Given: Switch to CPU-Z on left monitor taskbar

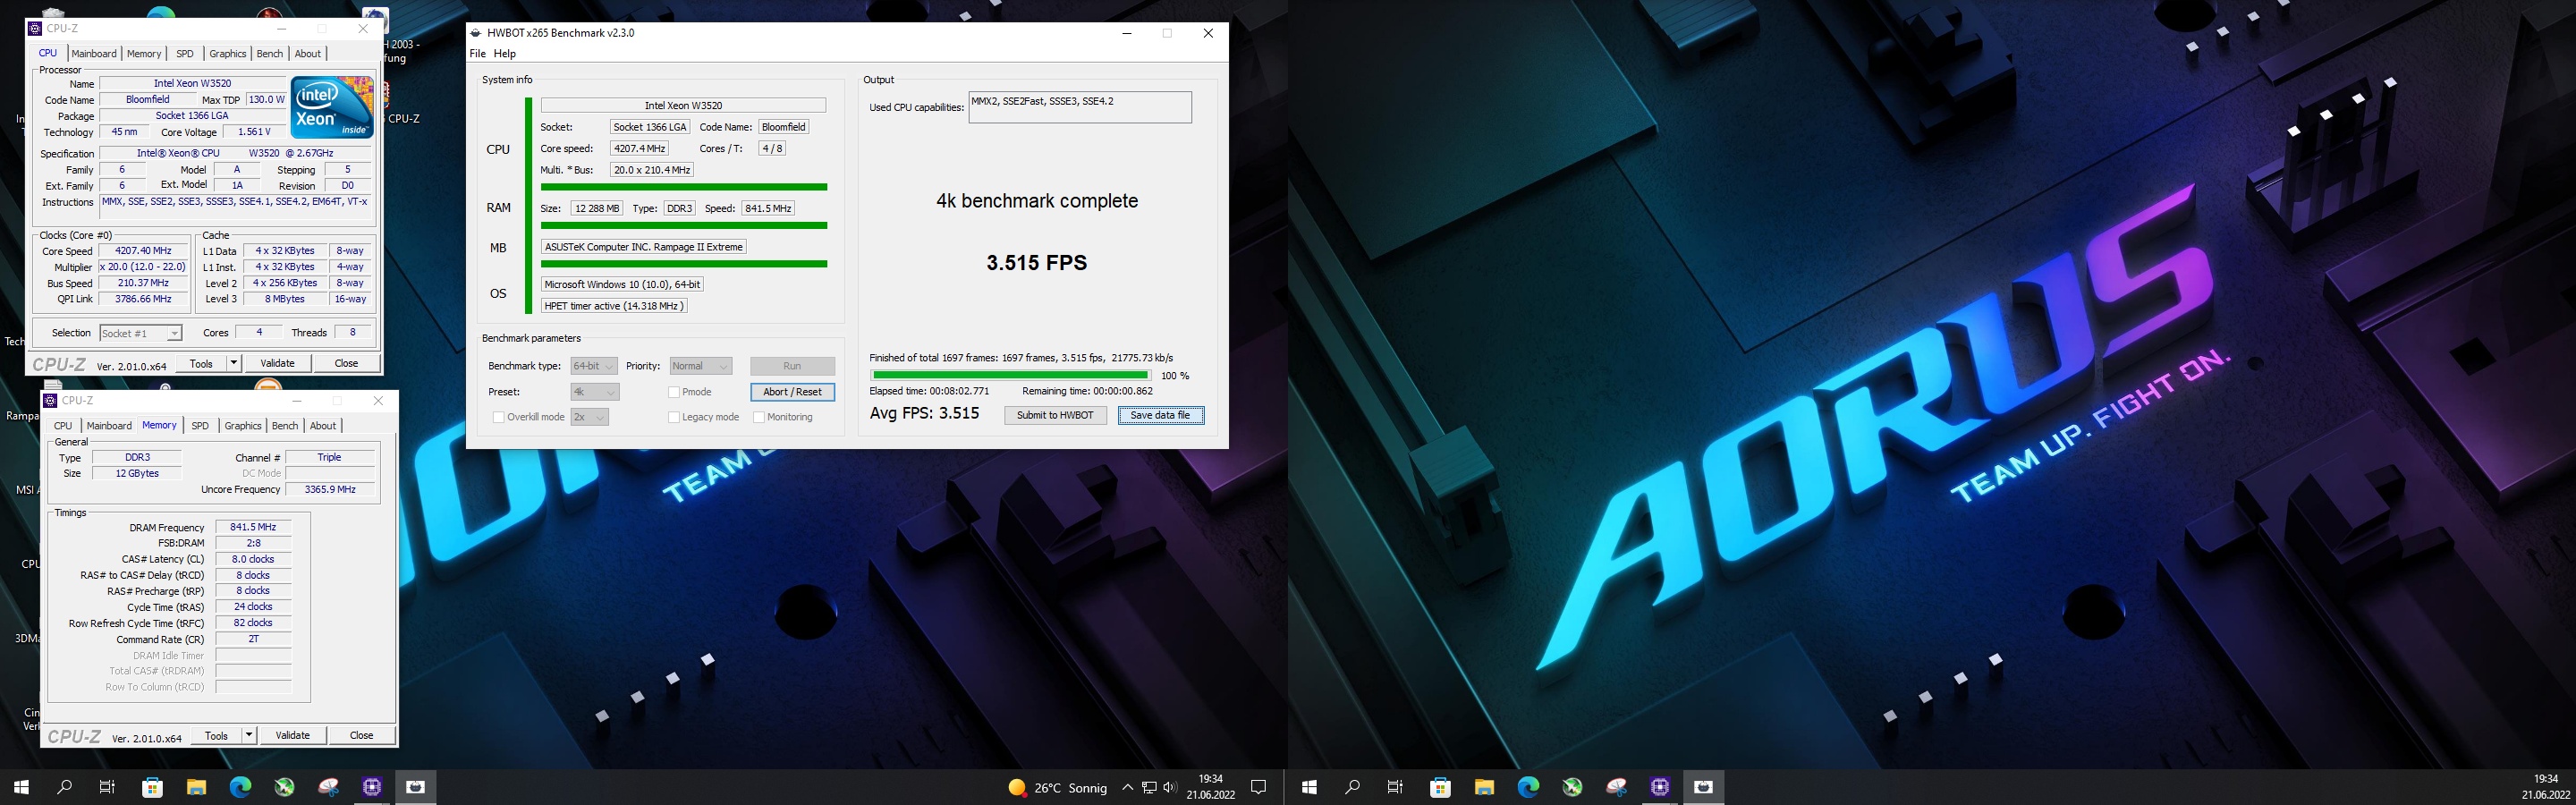Looking at the screenshot, I should [x=372, y=787].
